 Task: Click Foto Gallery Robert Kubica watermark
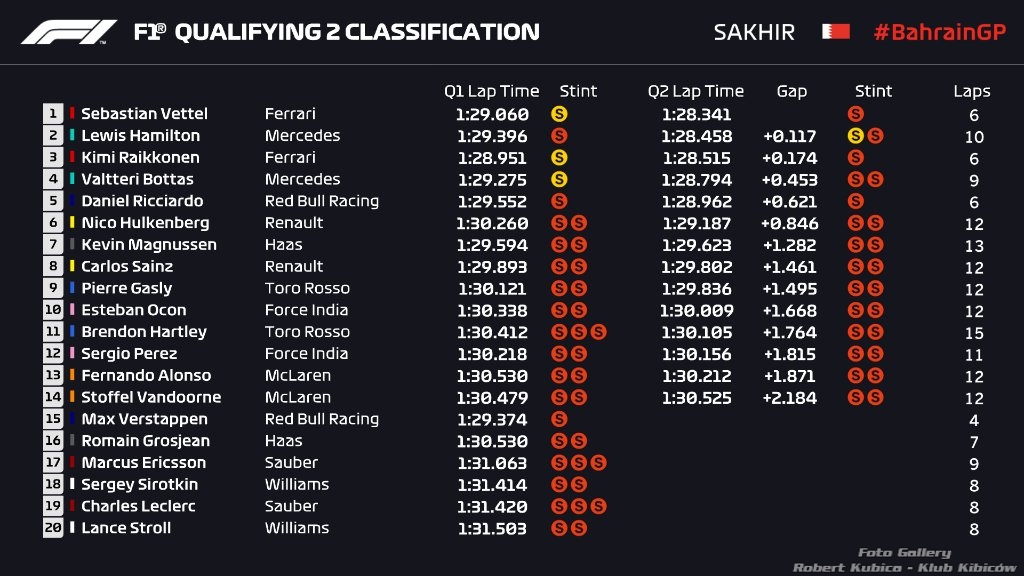point(903,560)
